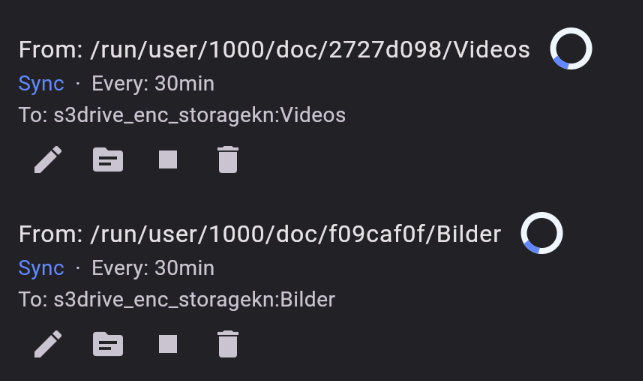Select the From path ending in /Videos
Viewport: 643px width, 381px height.
coord(310,50)
